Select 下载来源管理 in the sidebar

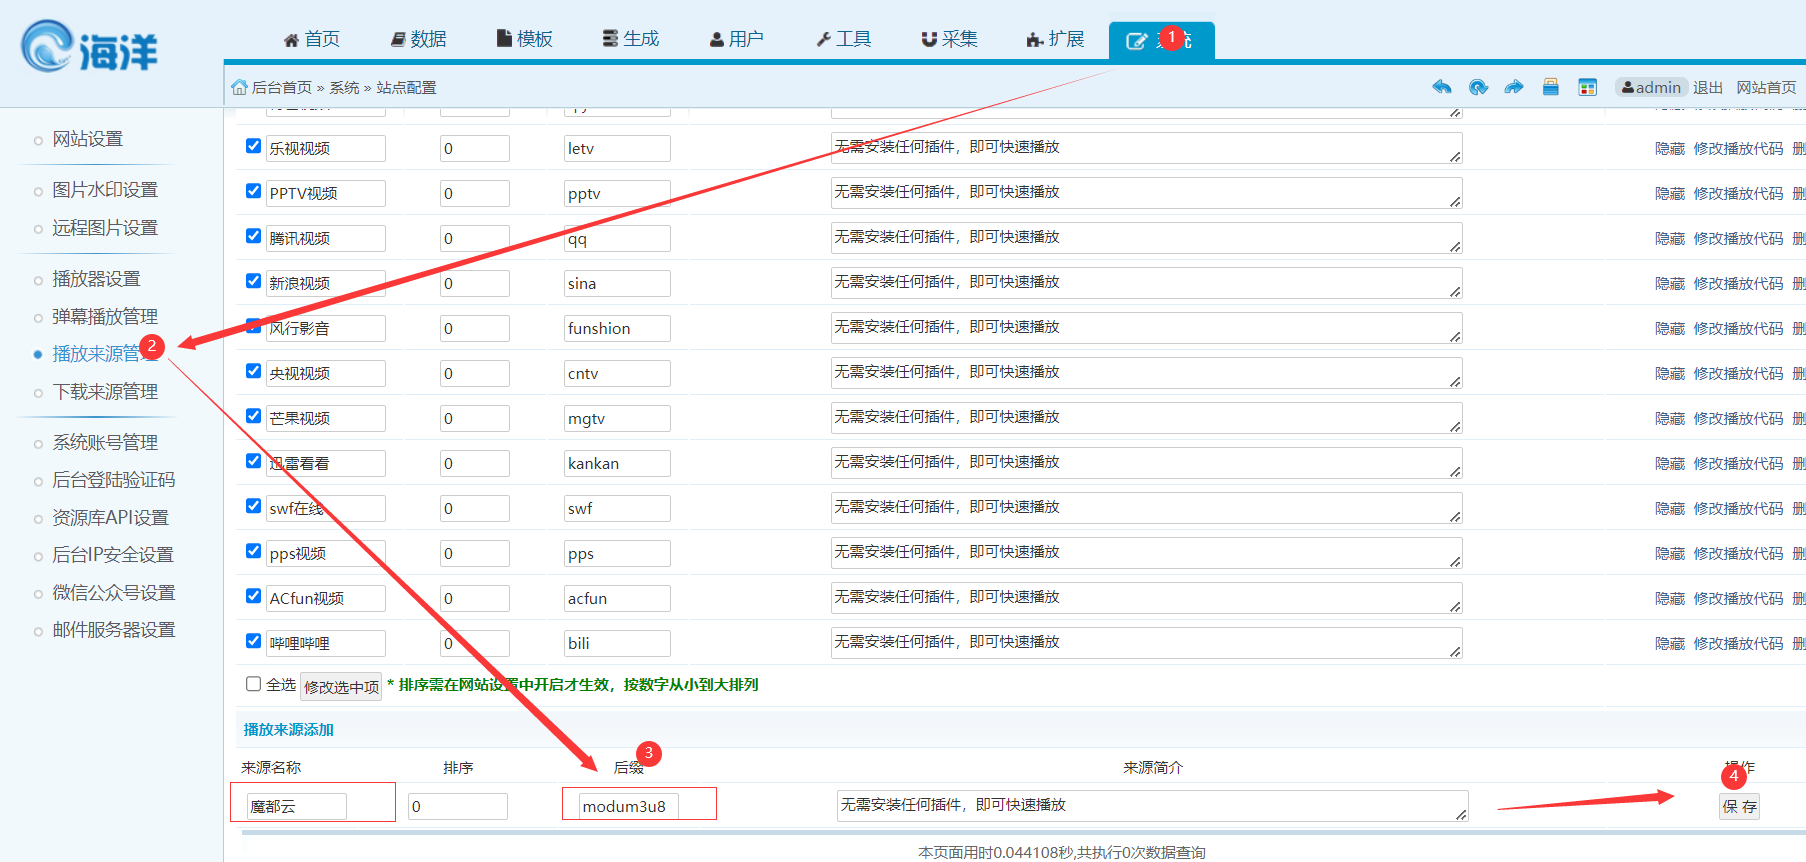(x=105, y=392)
